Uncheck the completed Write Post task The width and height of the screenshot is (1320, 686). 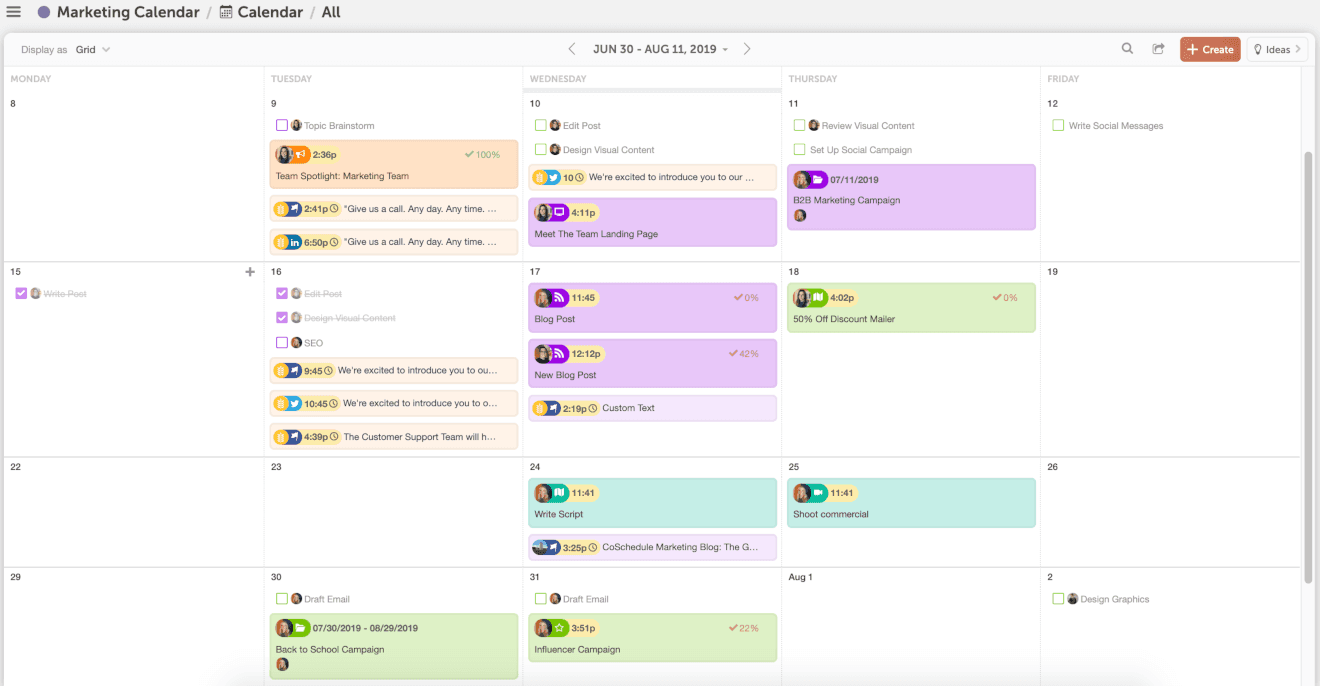(x=22, y=294)
